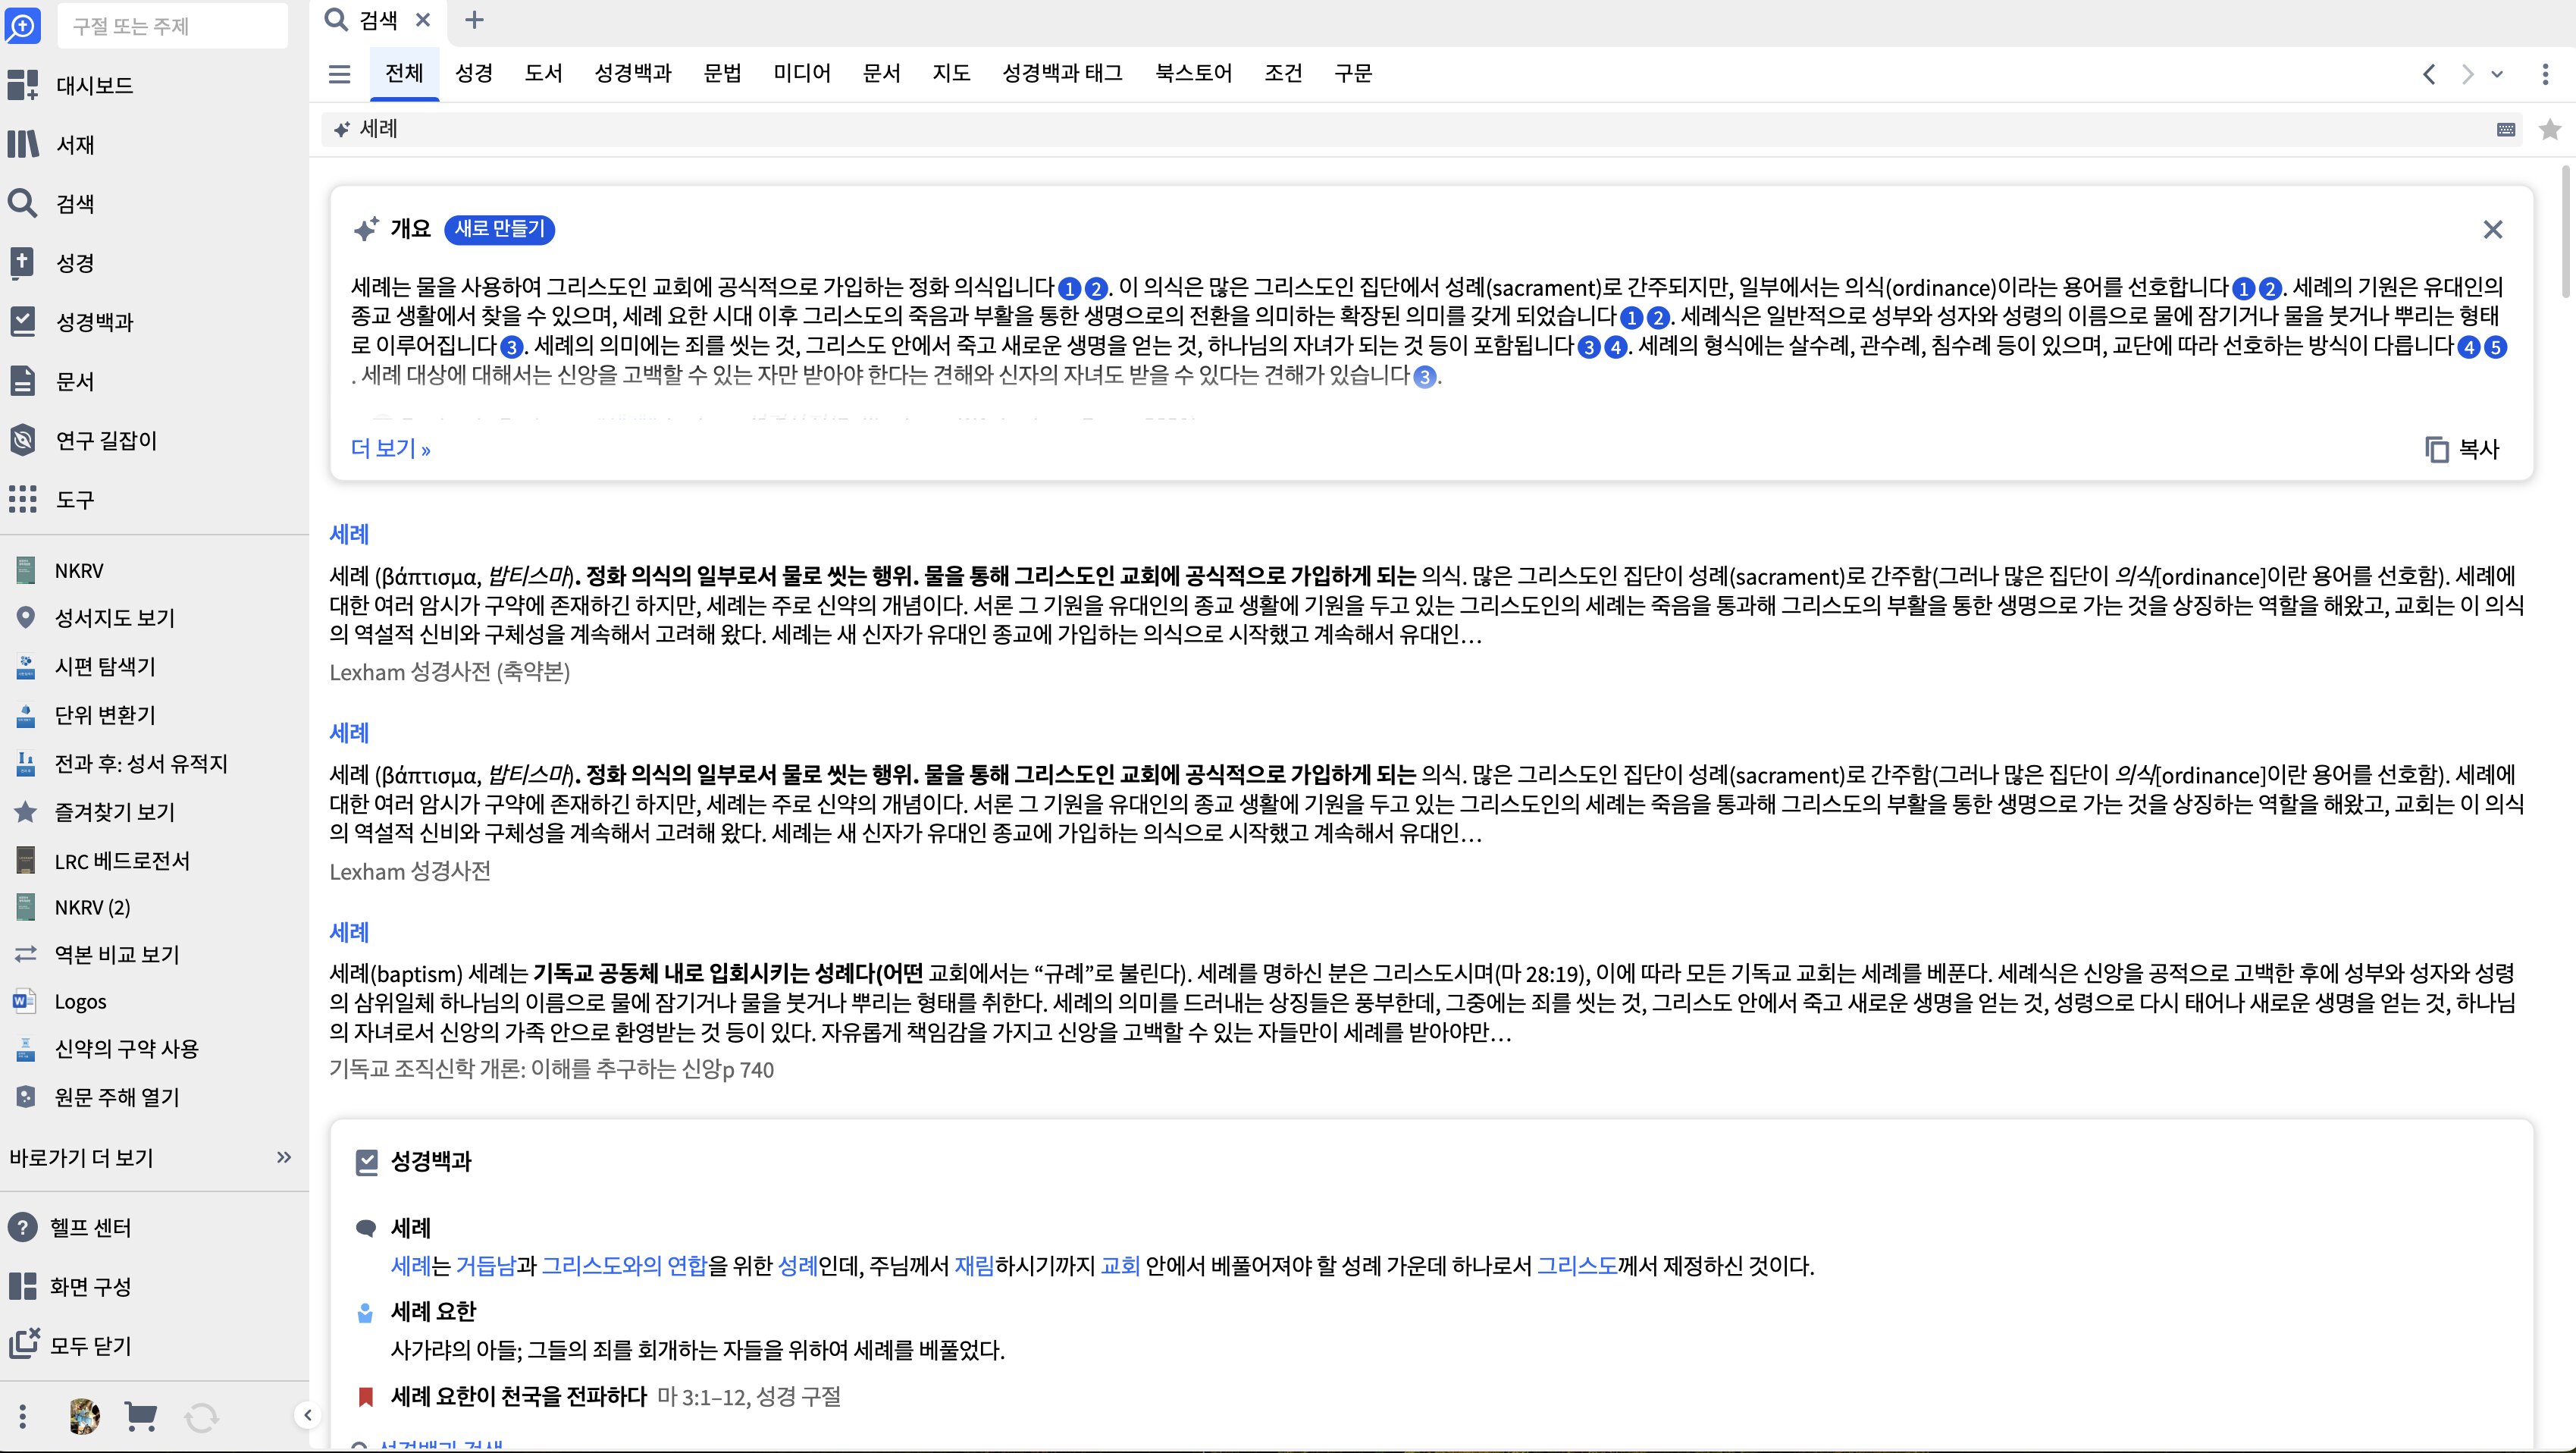Expand summary with 더 보기 link
The image size is (2576, 1453).
[390, 449]
